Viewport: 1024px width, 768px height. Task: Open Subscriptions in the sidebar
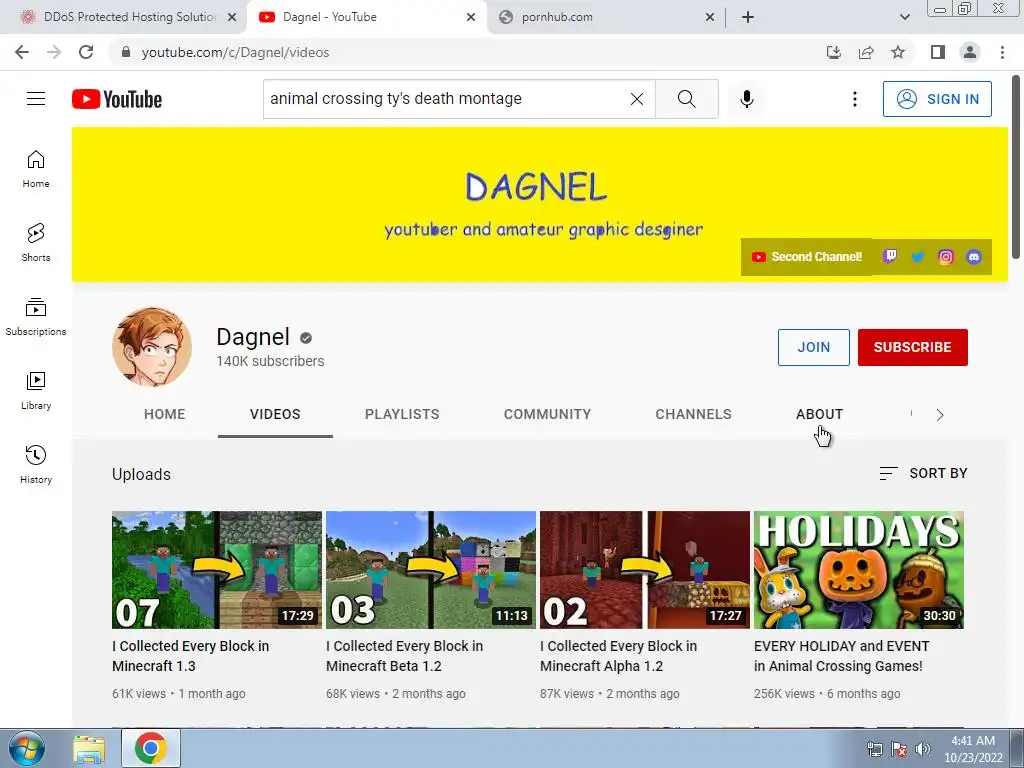(x=36, y=317)
